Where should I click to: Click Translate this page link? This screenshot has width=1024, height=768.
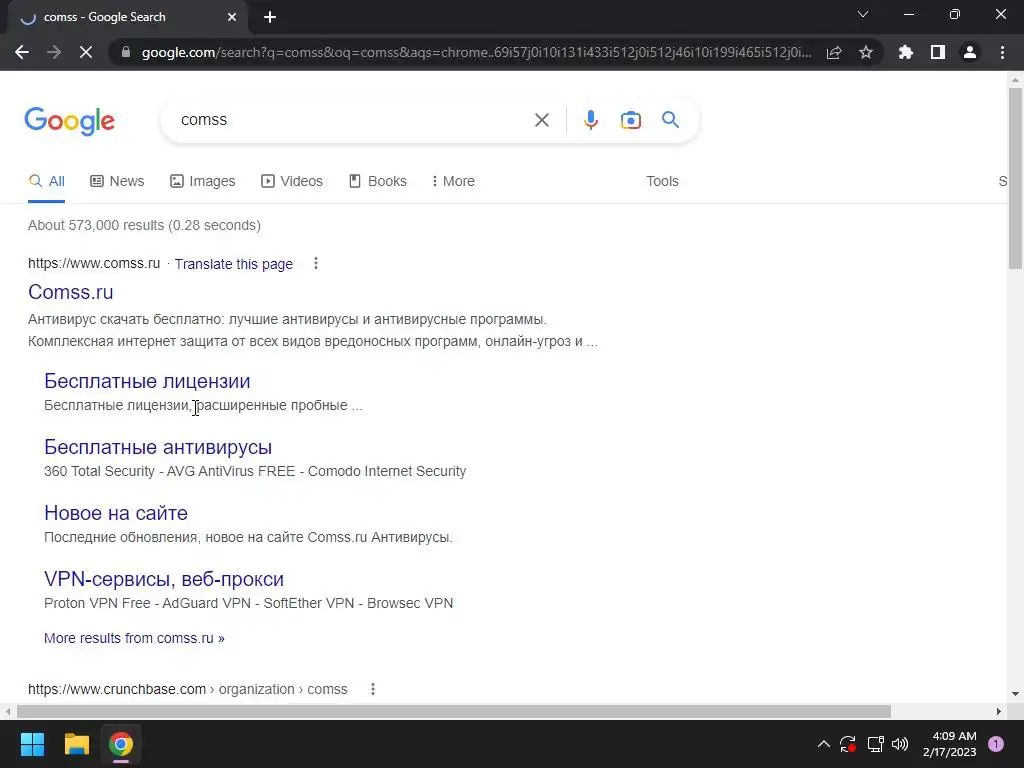tap(233, 264)
